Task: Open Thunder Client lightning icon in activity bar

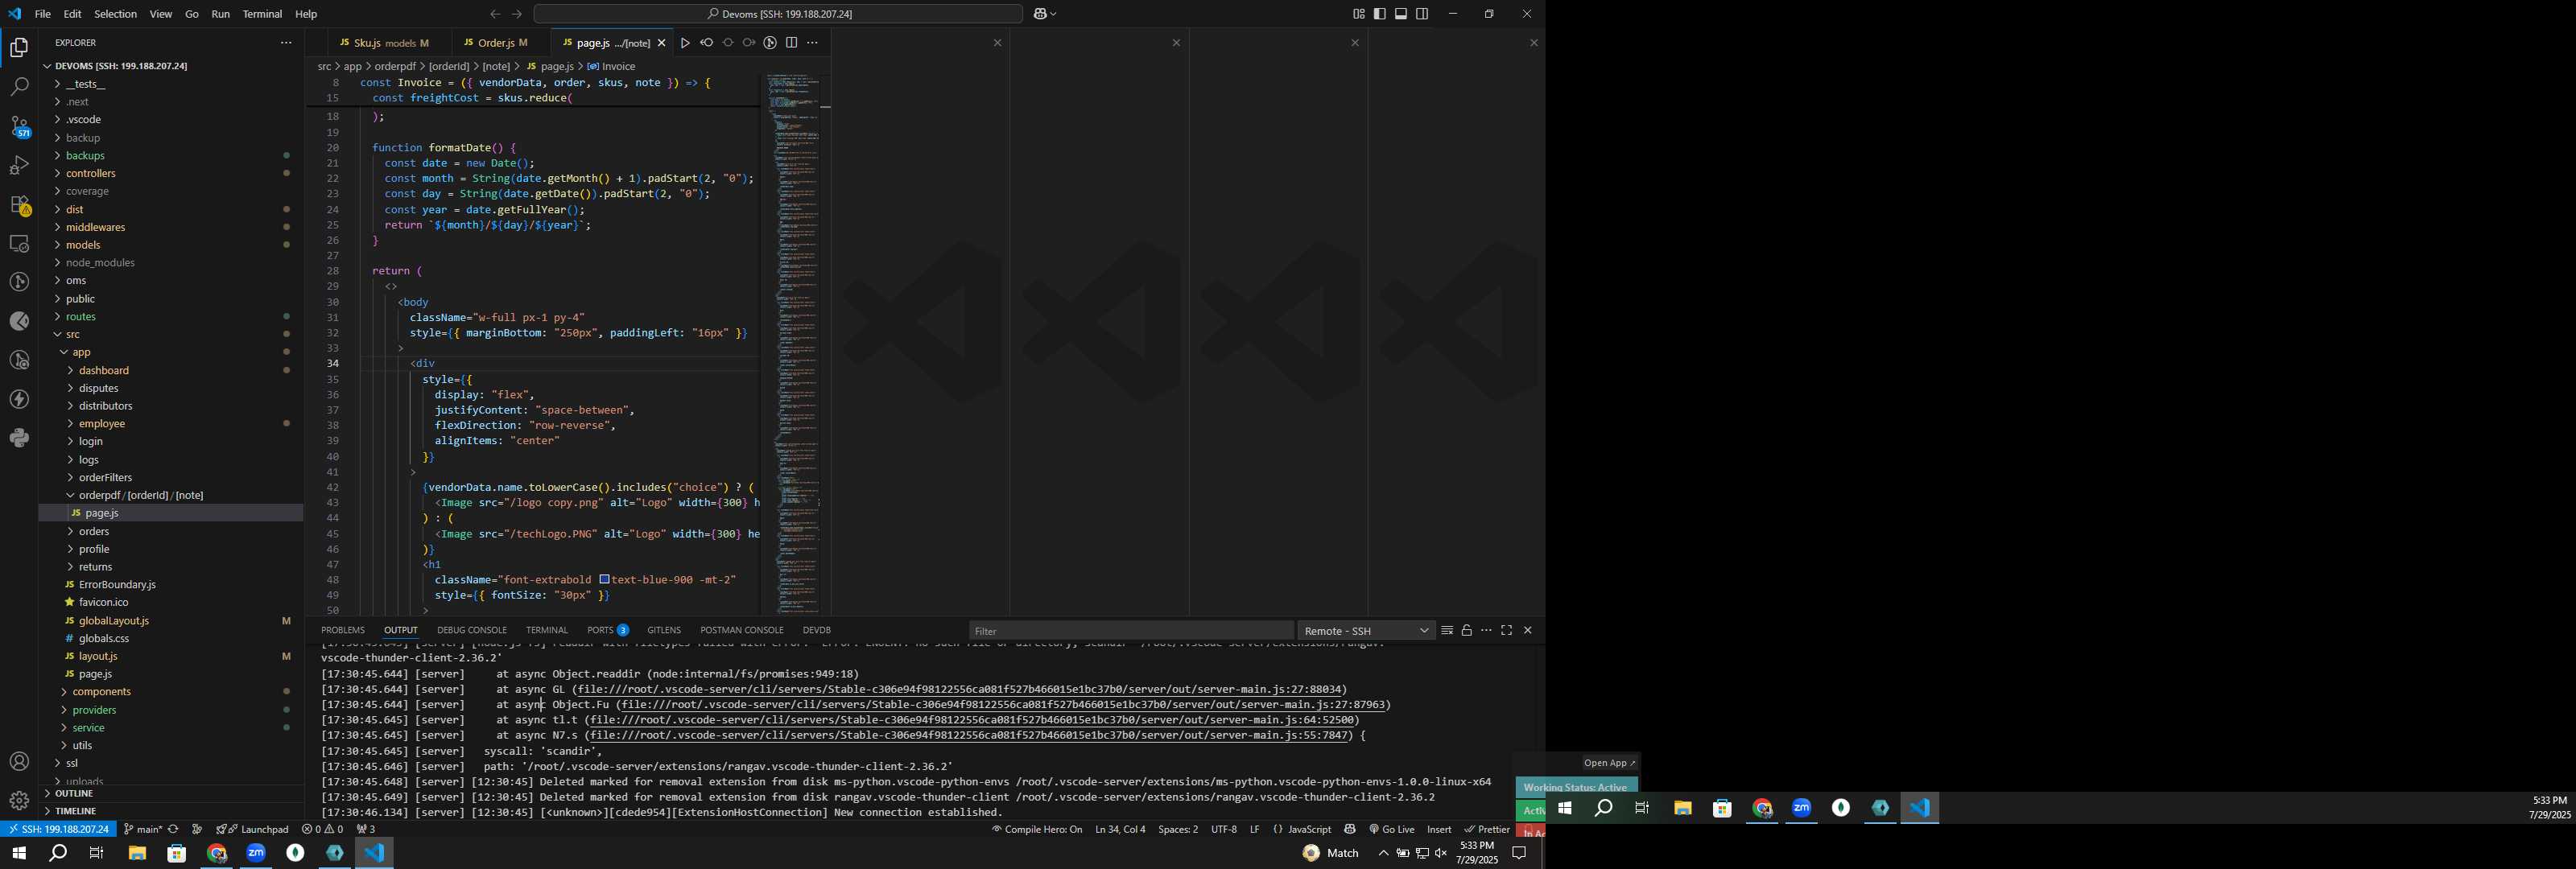Action: [x=19, y=399]
